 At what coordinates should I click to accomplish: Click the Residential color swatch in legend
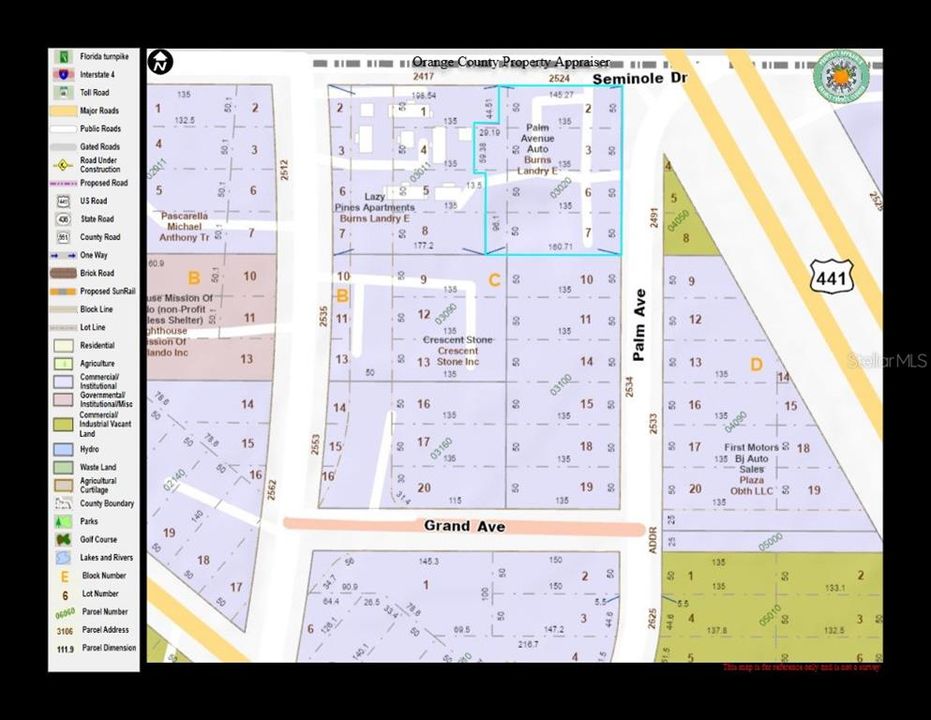(x=64, y=345)
